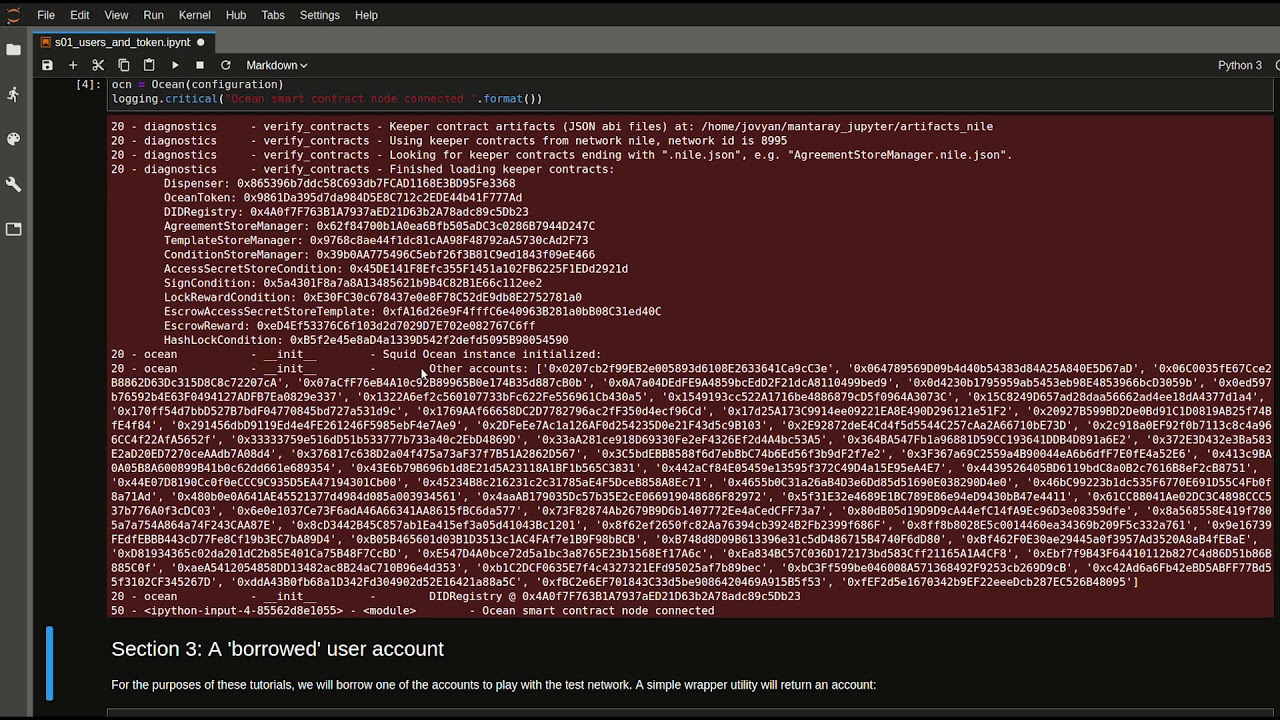Run the selected cell

pyautogui.click(x=175, y=65)
